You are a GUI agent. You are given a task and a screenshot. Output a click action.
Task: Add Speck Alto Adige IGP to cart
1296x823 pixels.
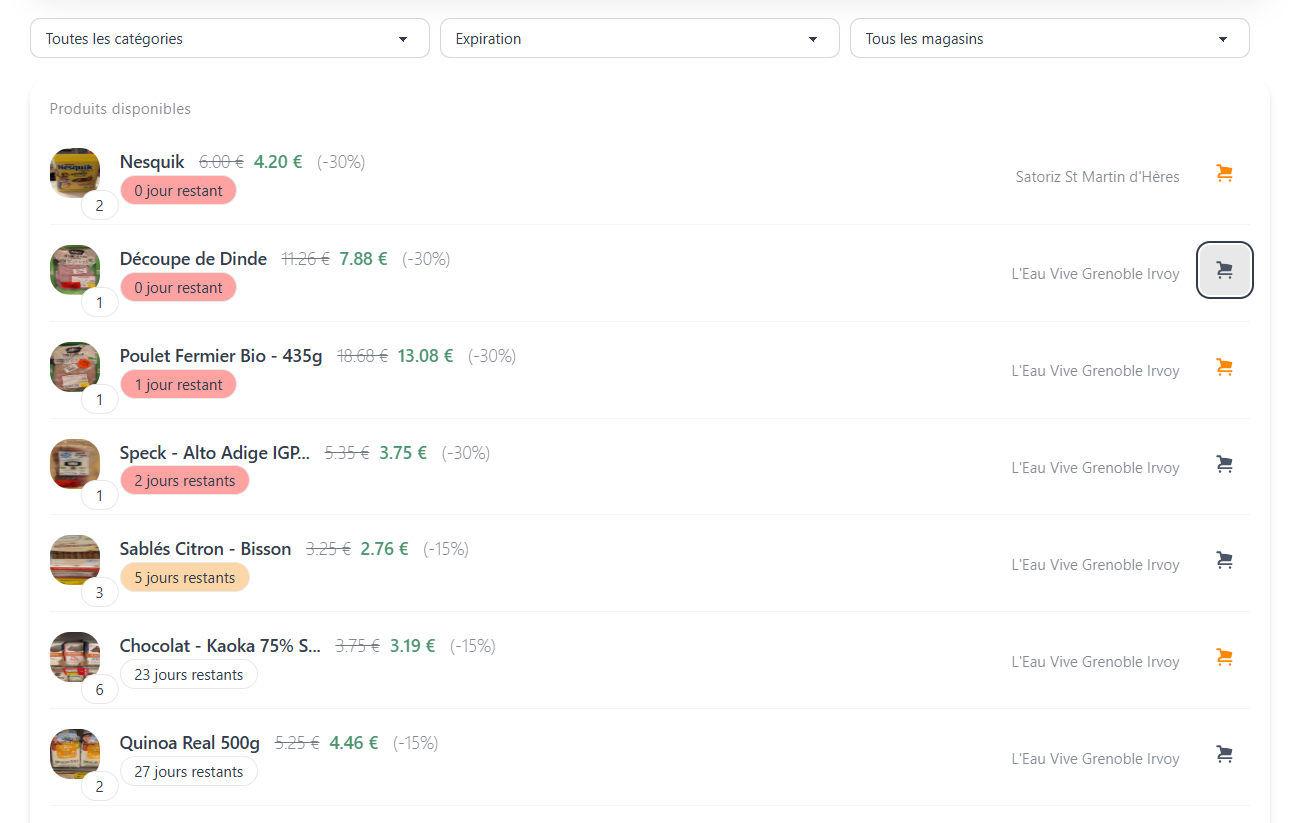tap(1224, 465)
